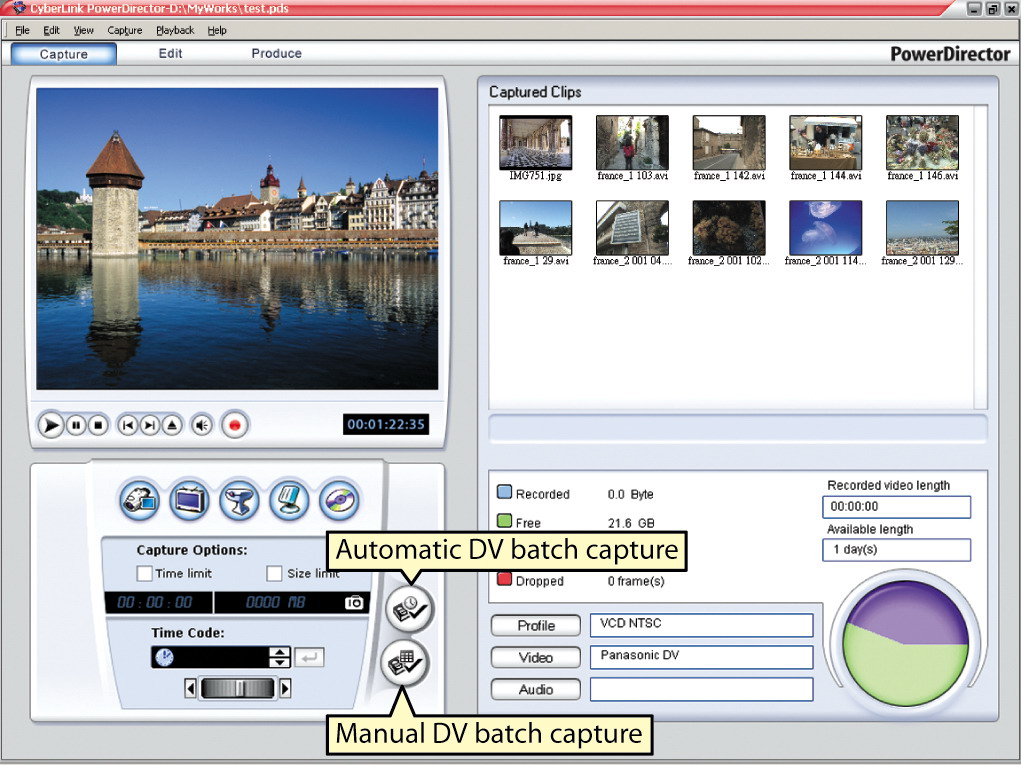Start automatic DV batch capture

[409, 609]
